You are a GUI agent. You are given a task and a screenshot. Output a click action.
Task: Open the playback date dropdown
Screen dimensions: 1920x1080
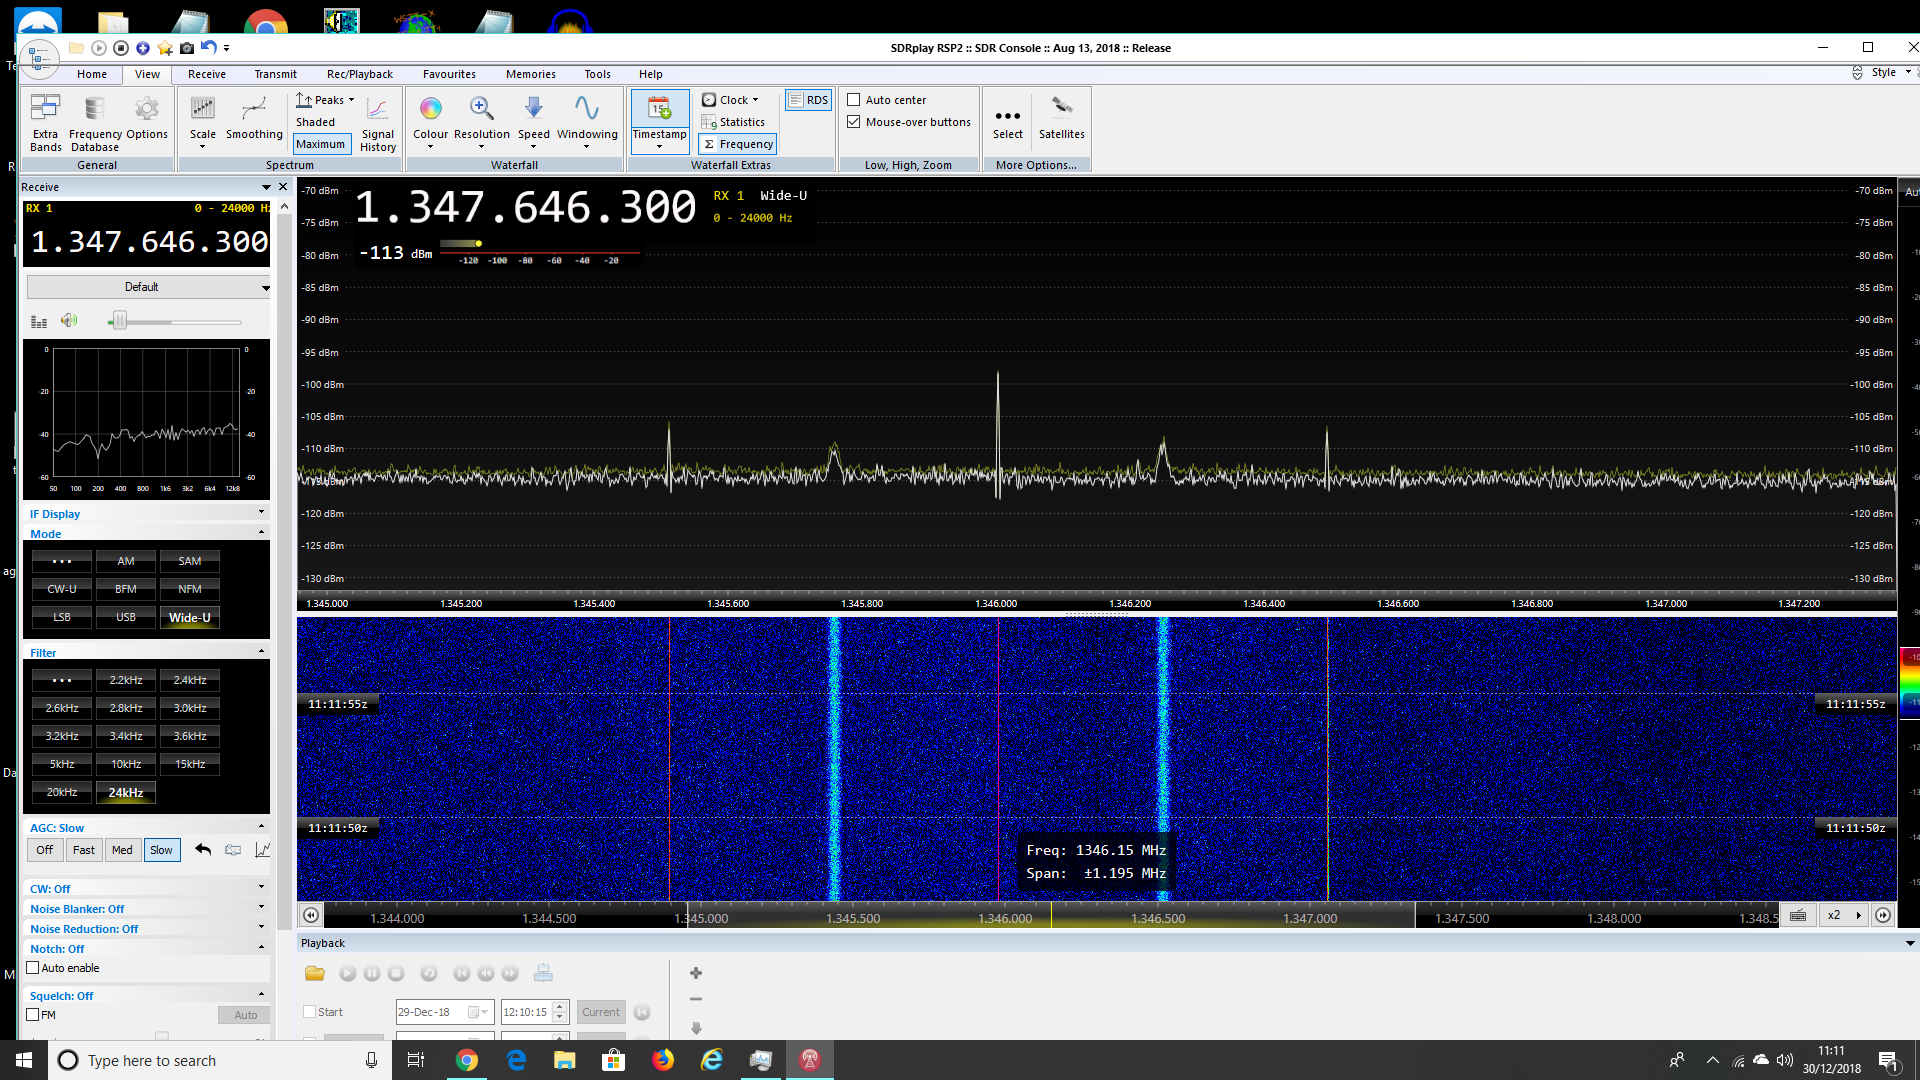click(x=483, y=1012)
